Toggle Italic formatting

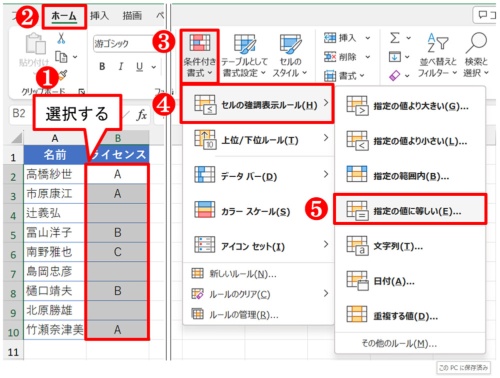[121, 67]
